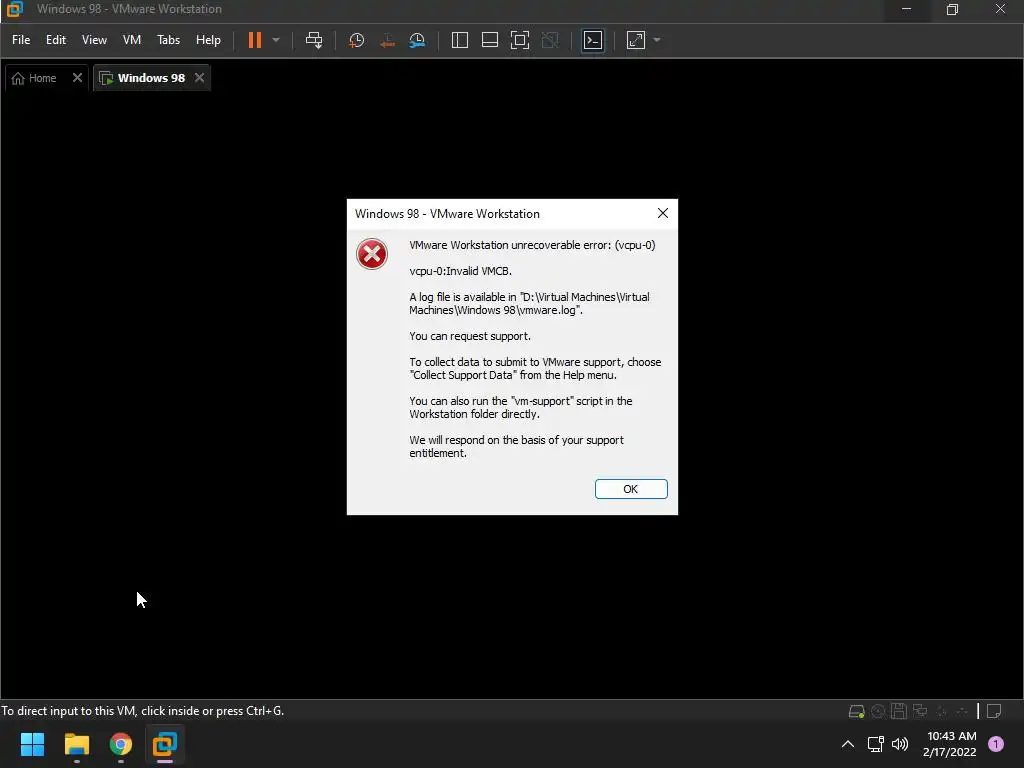Viewport: 1024px width, 768px height.
Task: Open File Explorer from the taskbar
Action: (x=76, y=744)
